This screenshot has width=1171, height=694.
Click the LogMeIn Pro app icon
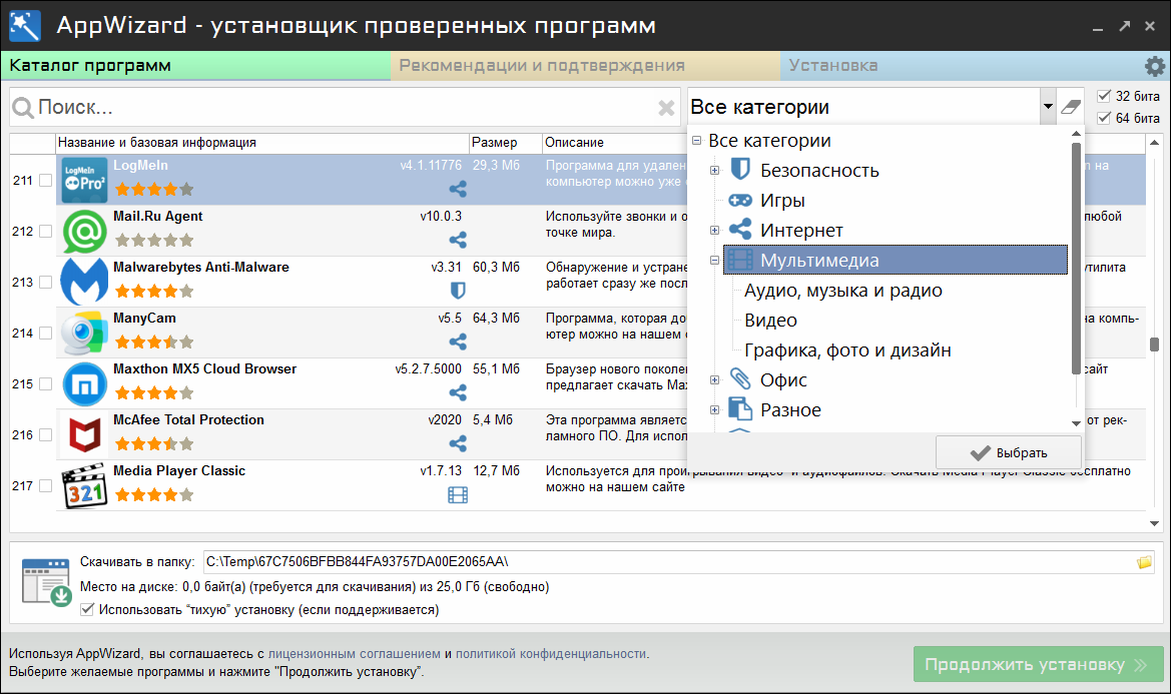(x=84, y=180)
